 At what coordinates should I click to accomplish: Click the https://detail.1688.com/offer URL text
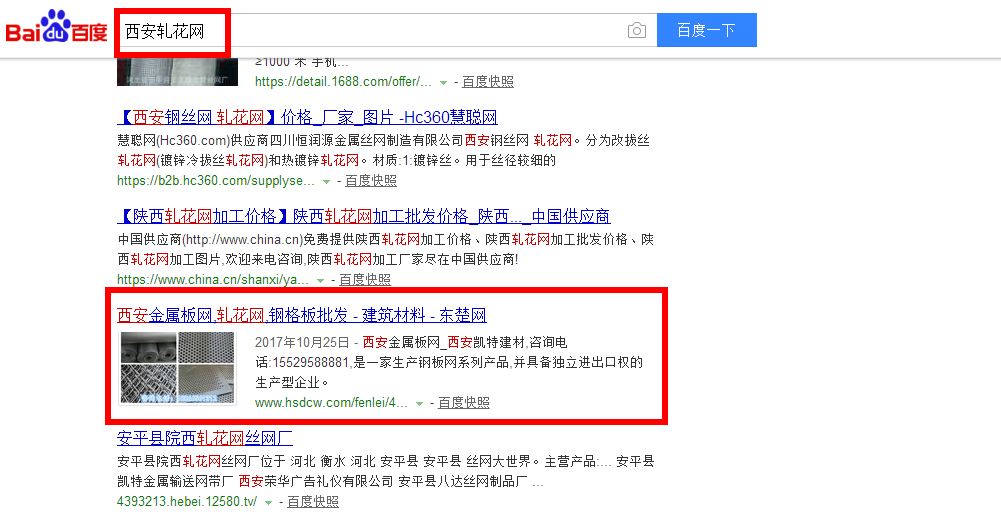pyautogui.click(x=343, y=82)
